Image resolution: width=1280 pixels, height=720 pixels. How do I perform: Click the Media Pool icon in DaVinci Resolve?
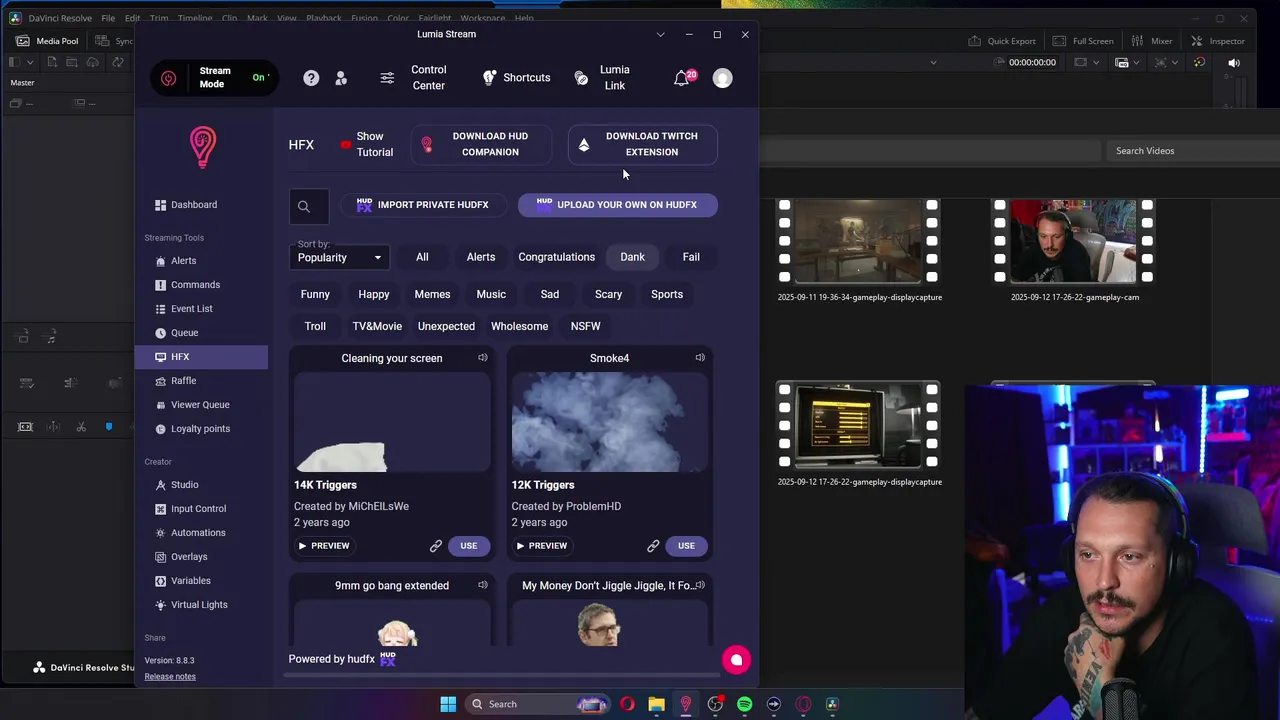coord(23,41)
